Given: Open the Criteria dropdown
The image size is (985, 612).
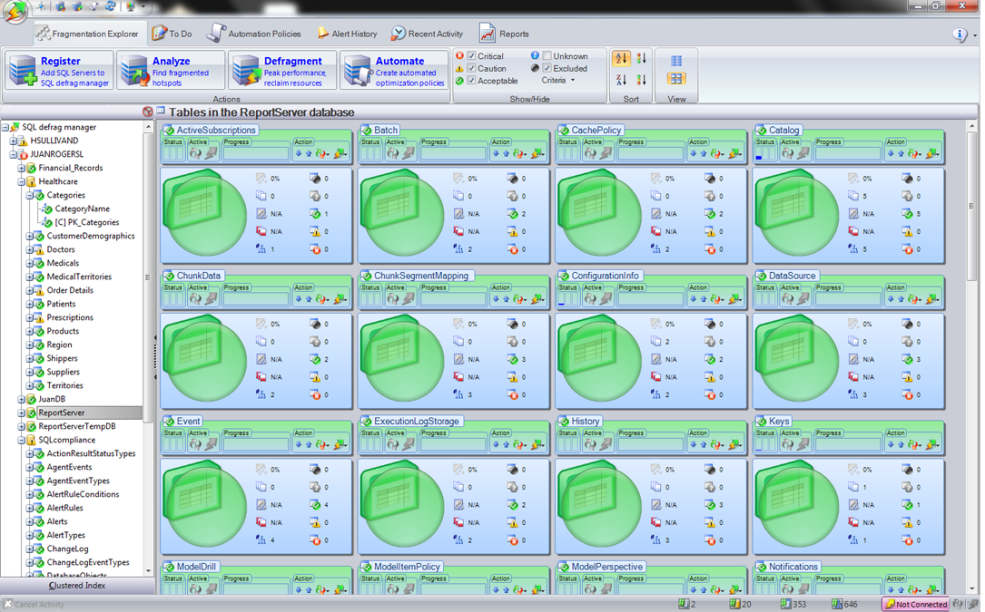Looking at the screenshot, I should tap(558, 81).
